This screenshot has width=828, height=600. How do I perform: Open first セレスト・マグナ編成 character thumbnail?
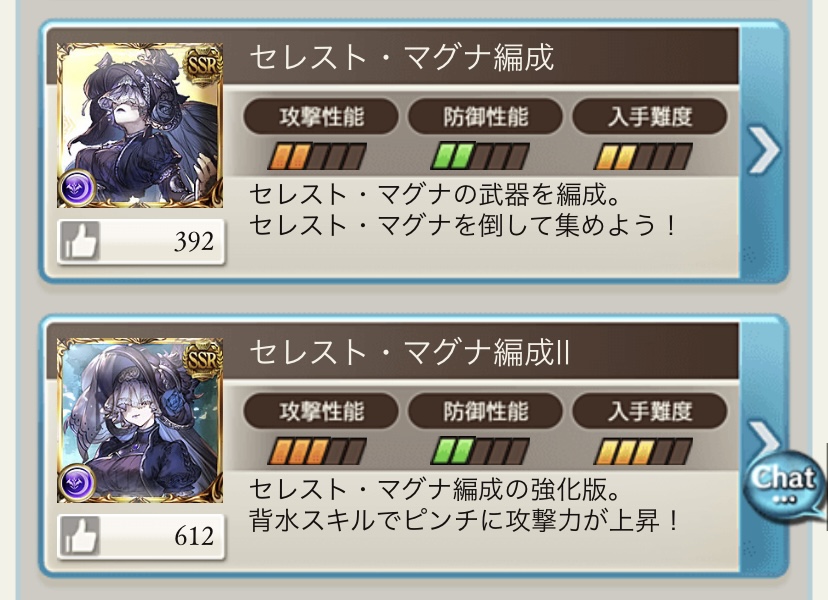pos(140,126)
